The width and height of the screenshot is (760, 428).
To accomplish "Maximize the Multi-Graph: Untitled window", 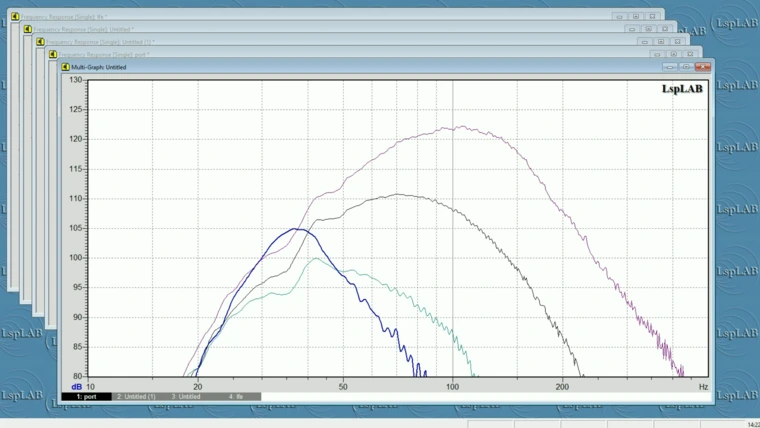I will click(687, 67).
